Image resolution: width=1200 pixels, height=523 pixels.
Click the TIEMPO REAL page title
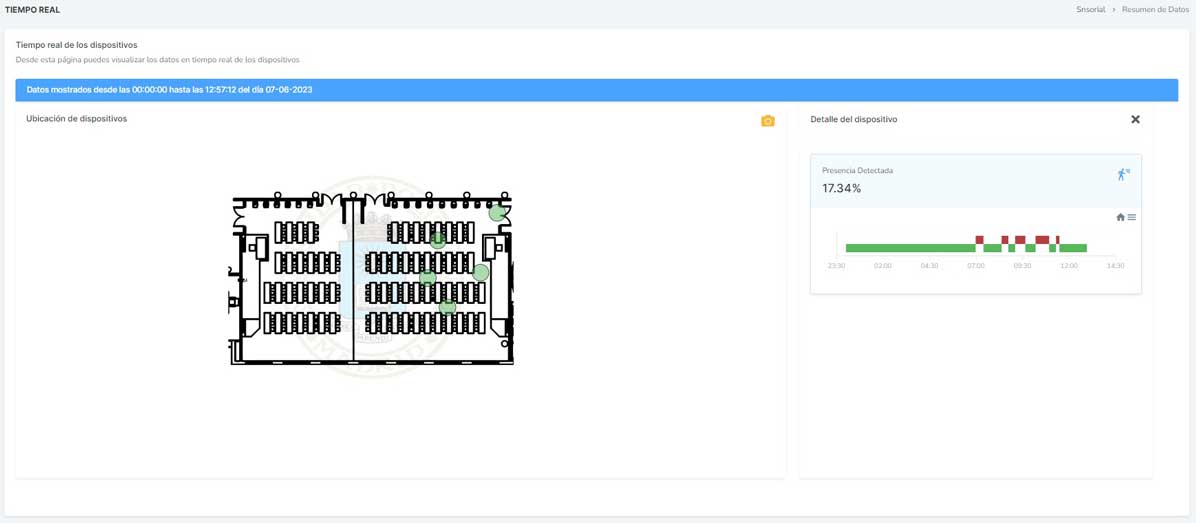click(x=32, y=10)
